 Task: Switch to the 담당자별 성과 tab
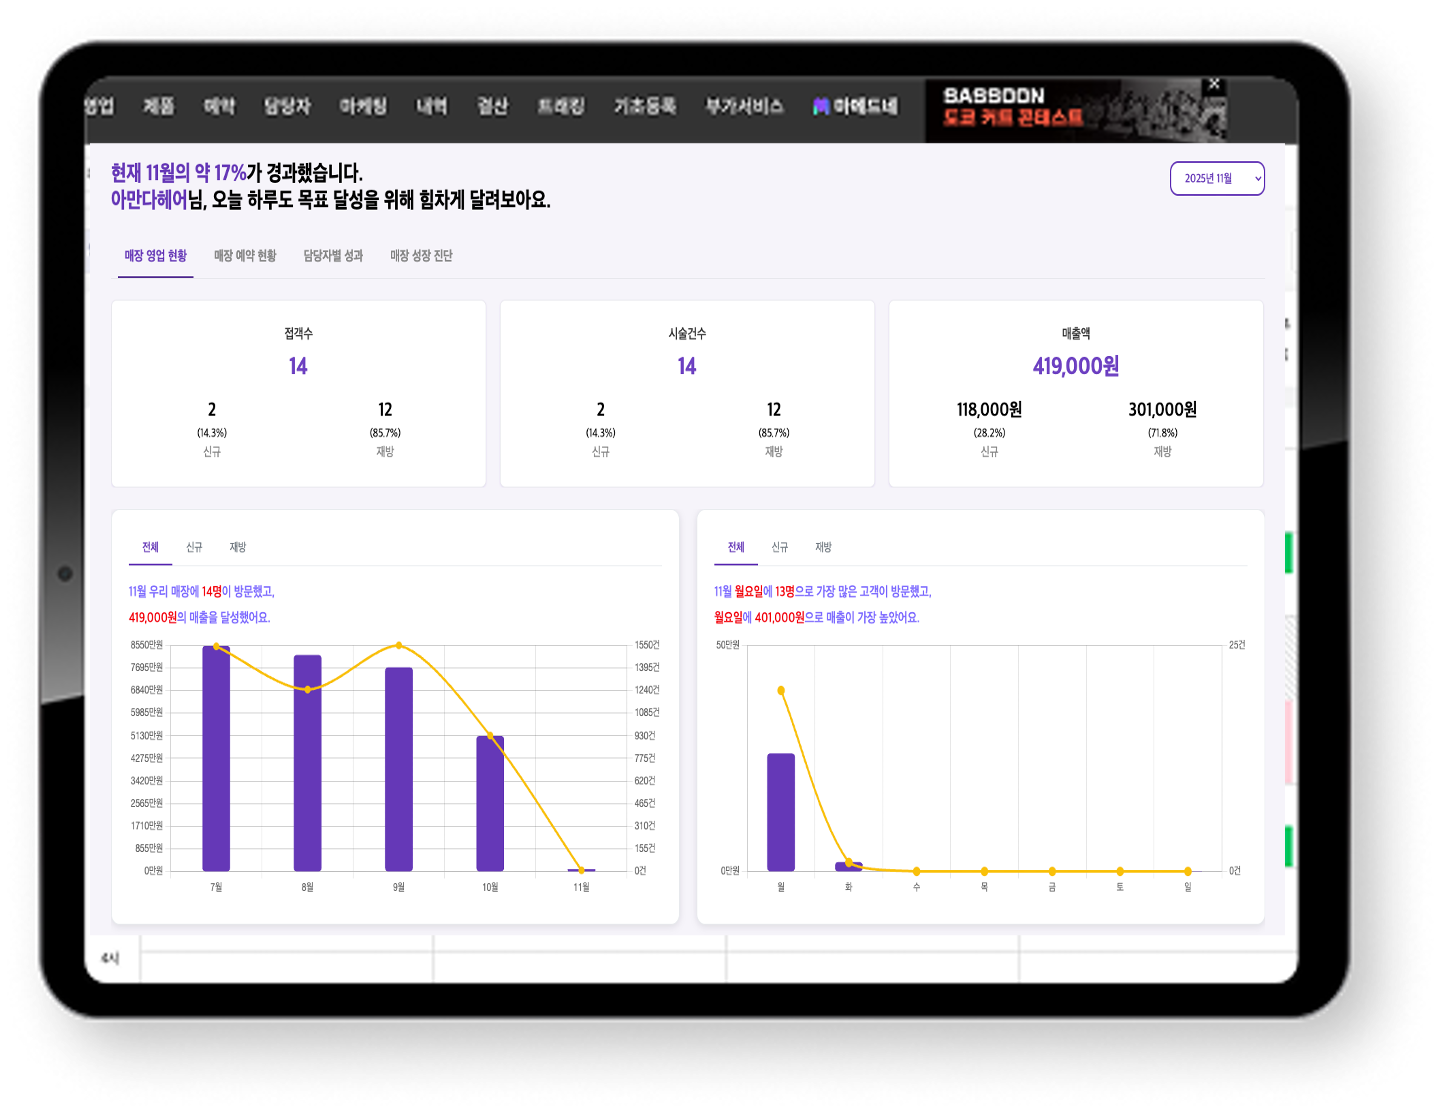pyautogui.click(x=333, y=256)
